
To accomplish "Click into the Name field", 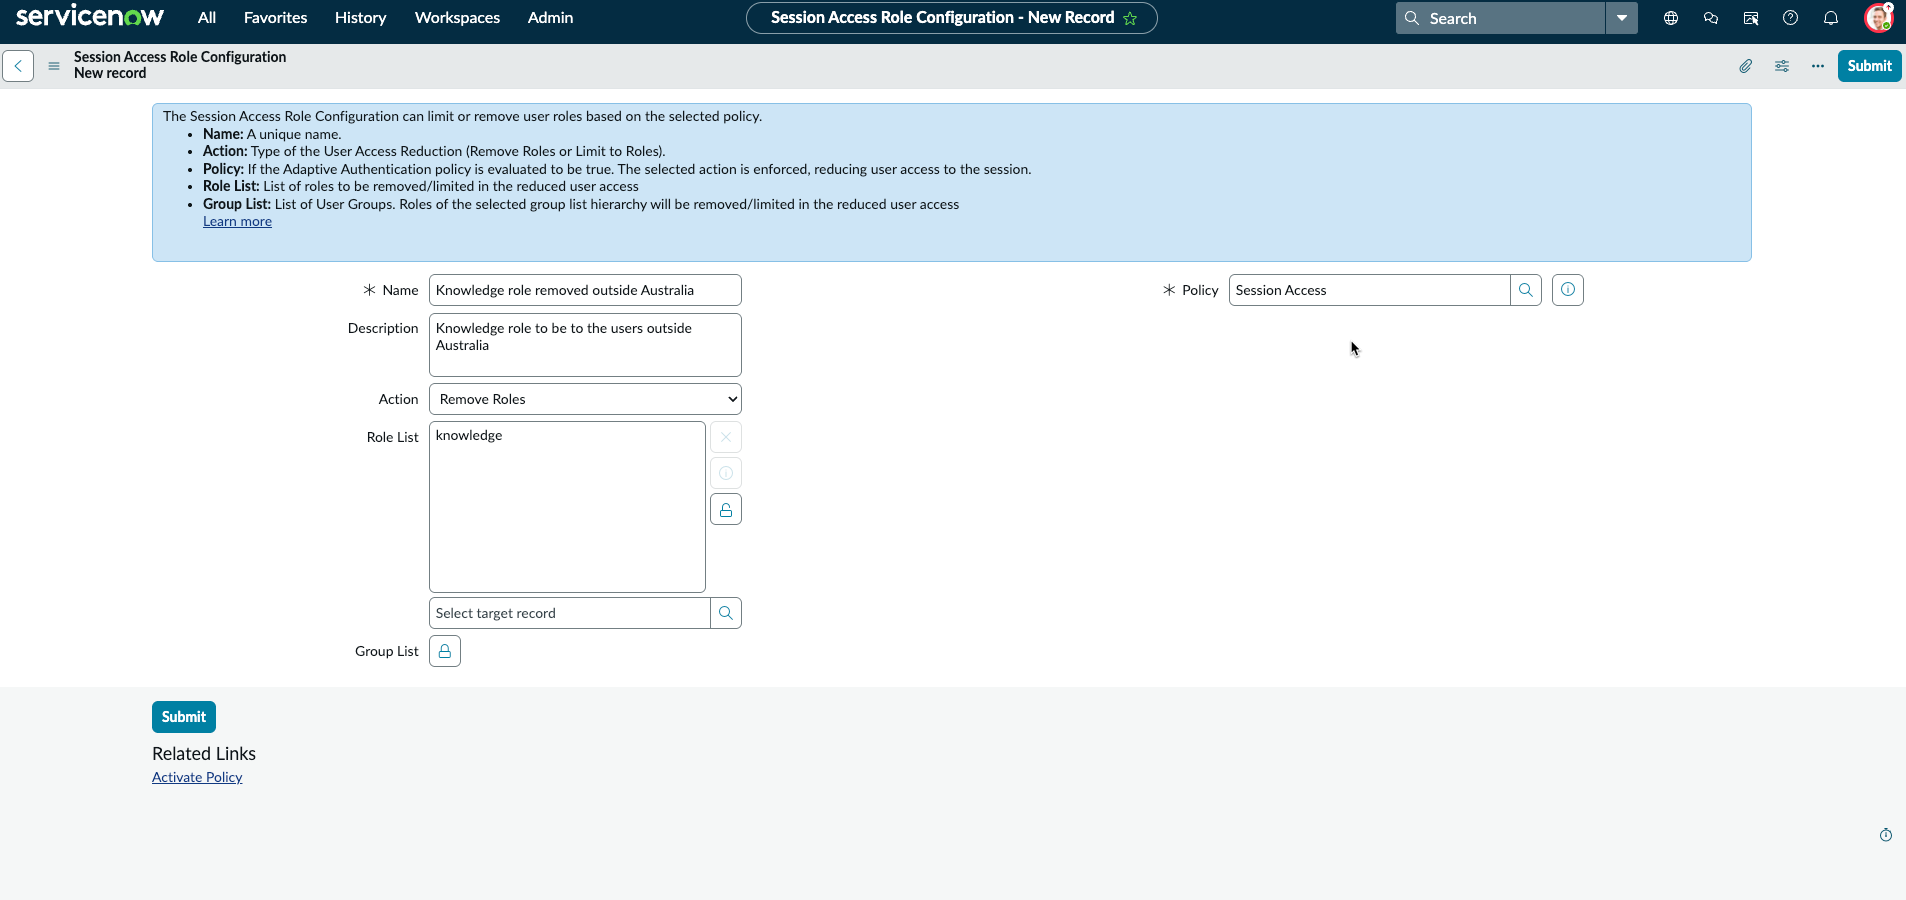I will coord(585,290).
